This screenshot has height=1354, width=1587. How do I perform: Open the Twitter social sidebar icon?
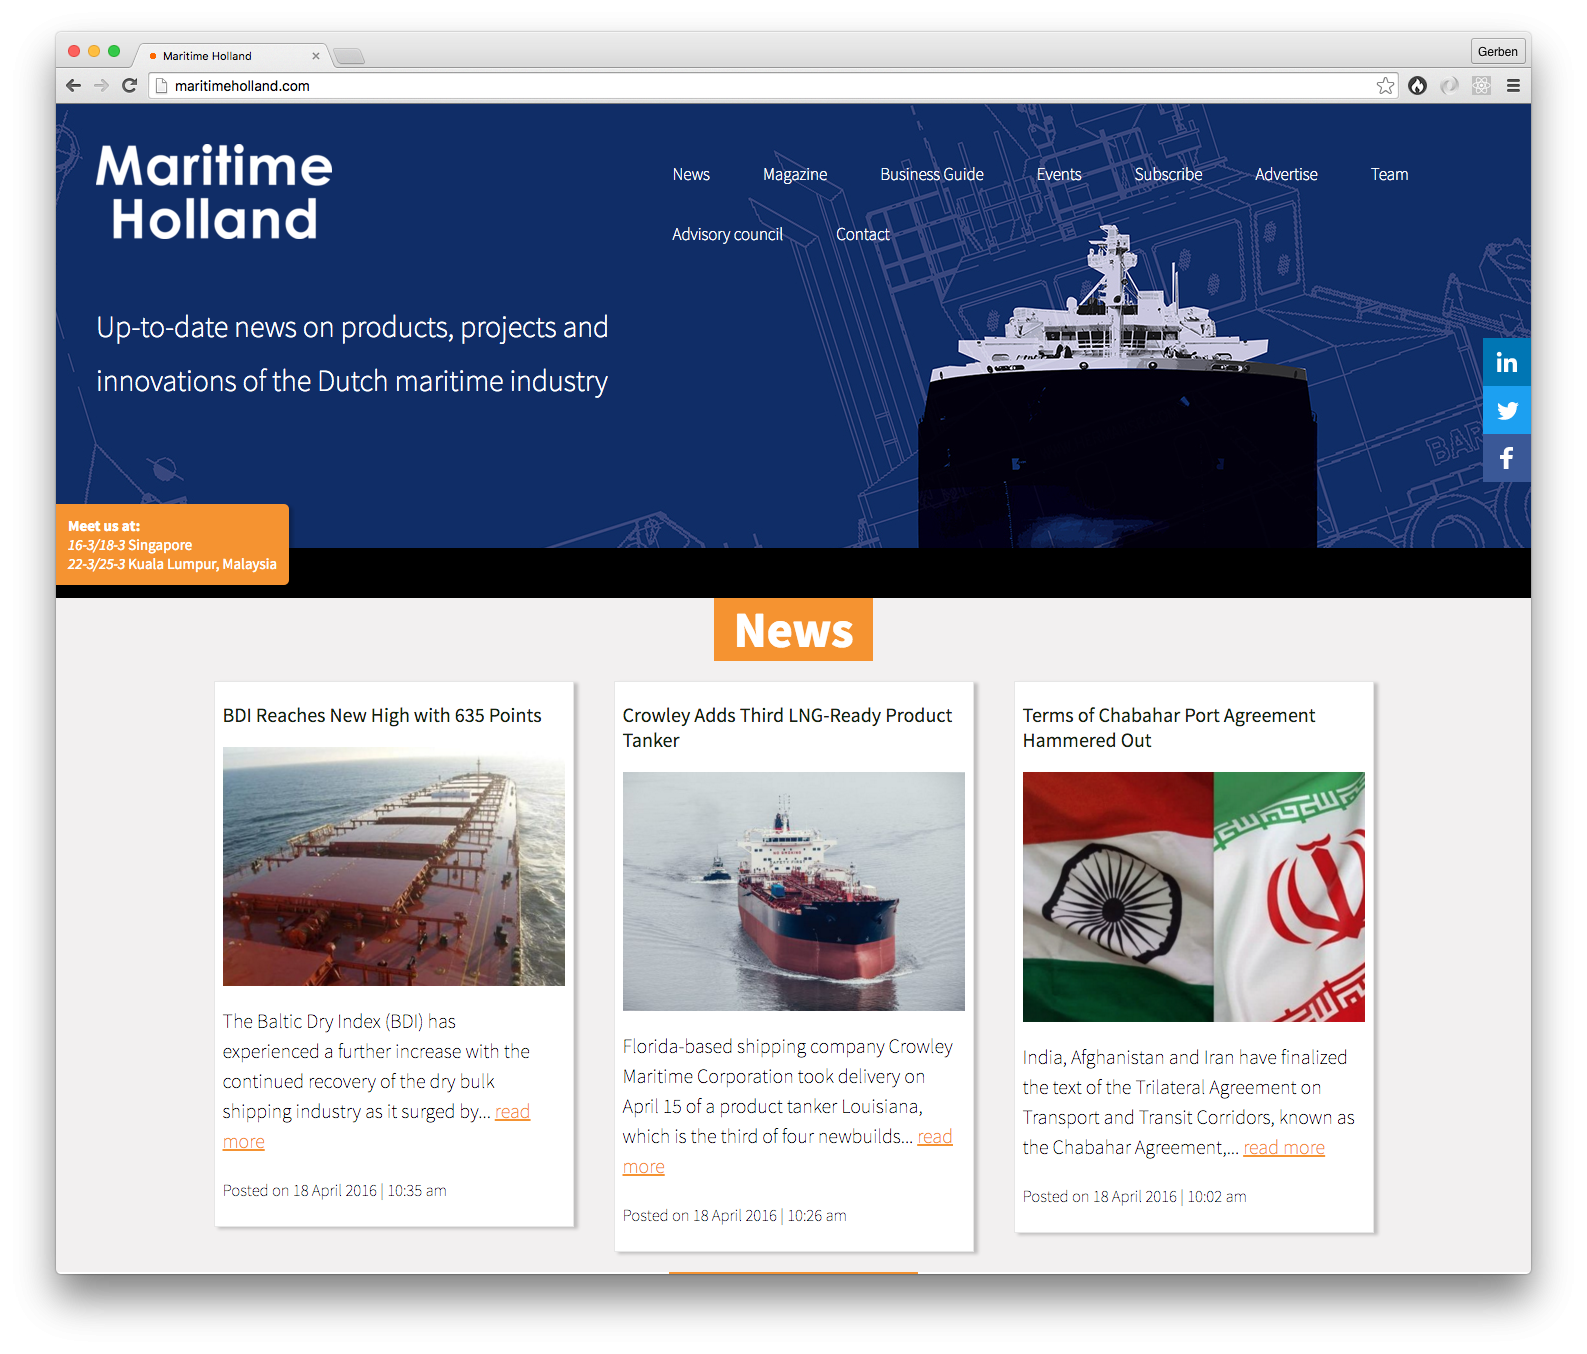[x=1507, y=410]
